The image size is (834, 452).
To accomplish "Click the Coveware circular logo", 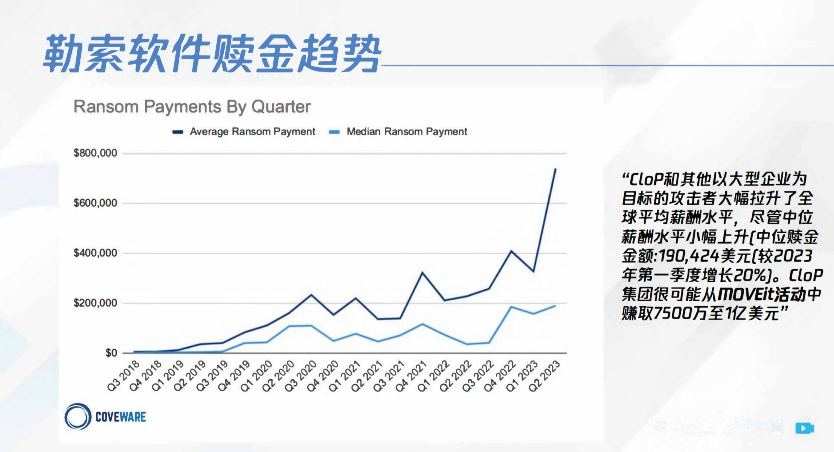I will [76, 418].
